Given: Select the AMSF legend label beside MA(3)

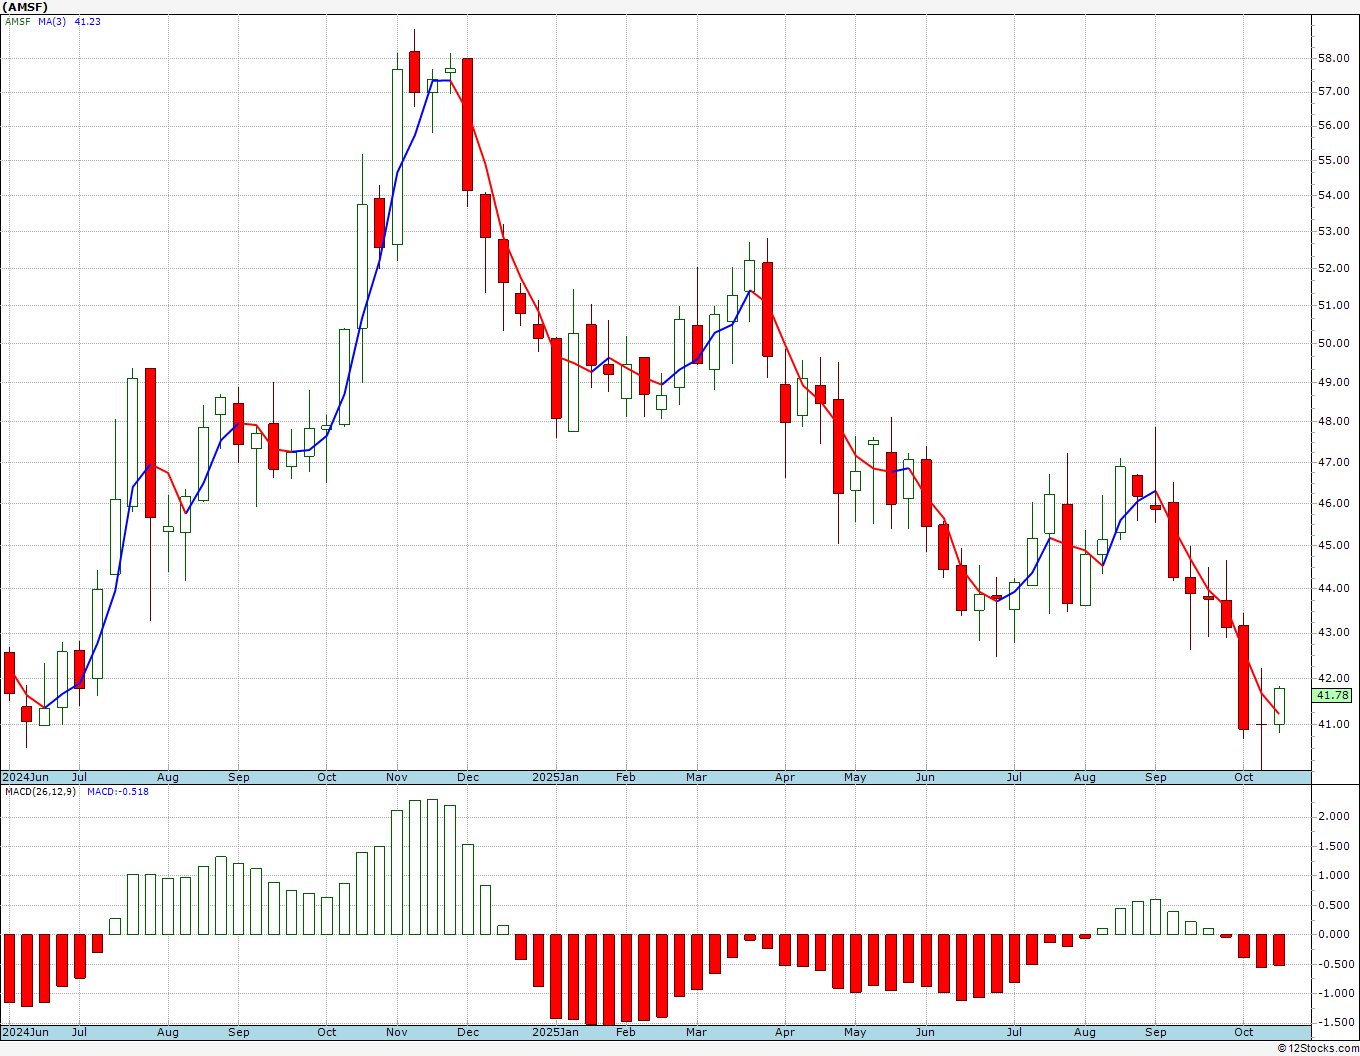Looking at the screenshot, I should [18, 21].
